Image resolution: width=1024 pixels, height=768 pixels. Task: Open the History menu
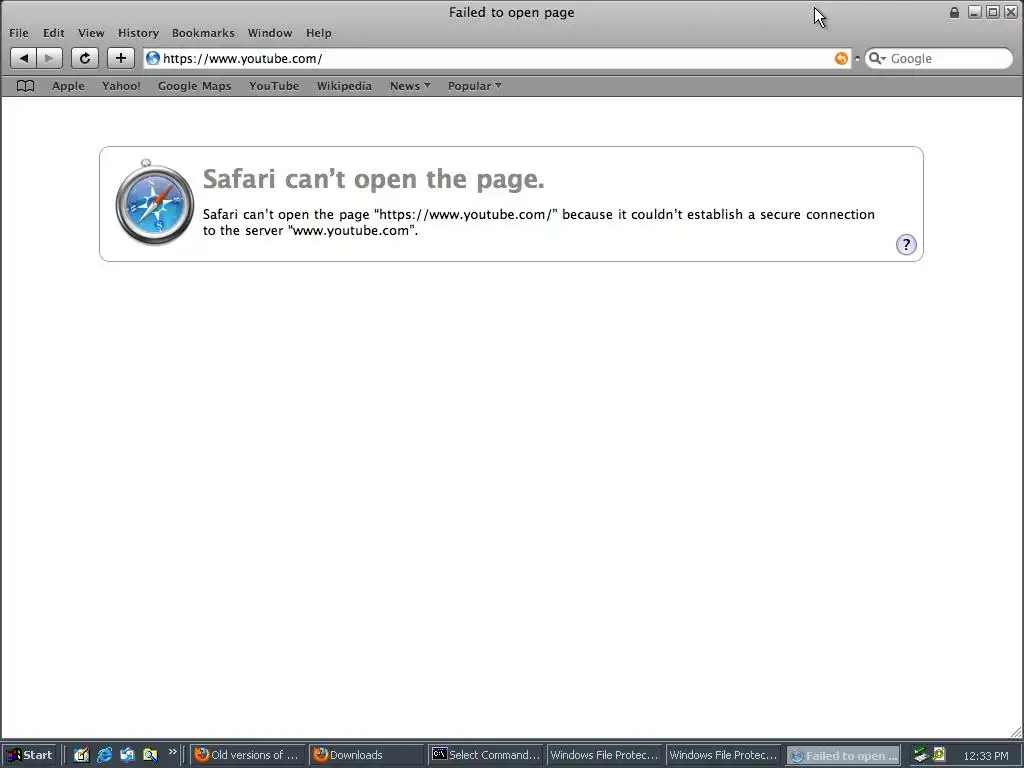[138, 33]
